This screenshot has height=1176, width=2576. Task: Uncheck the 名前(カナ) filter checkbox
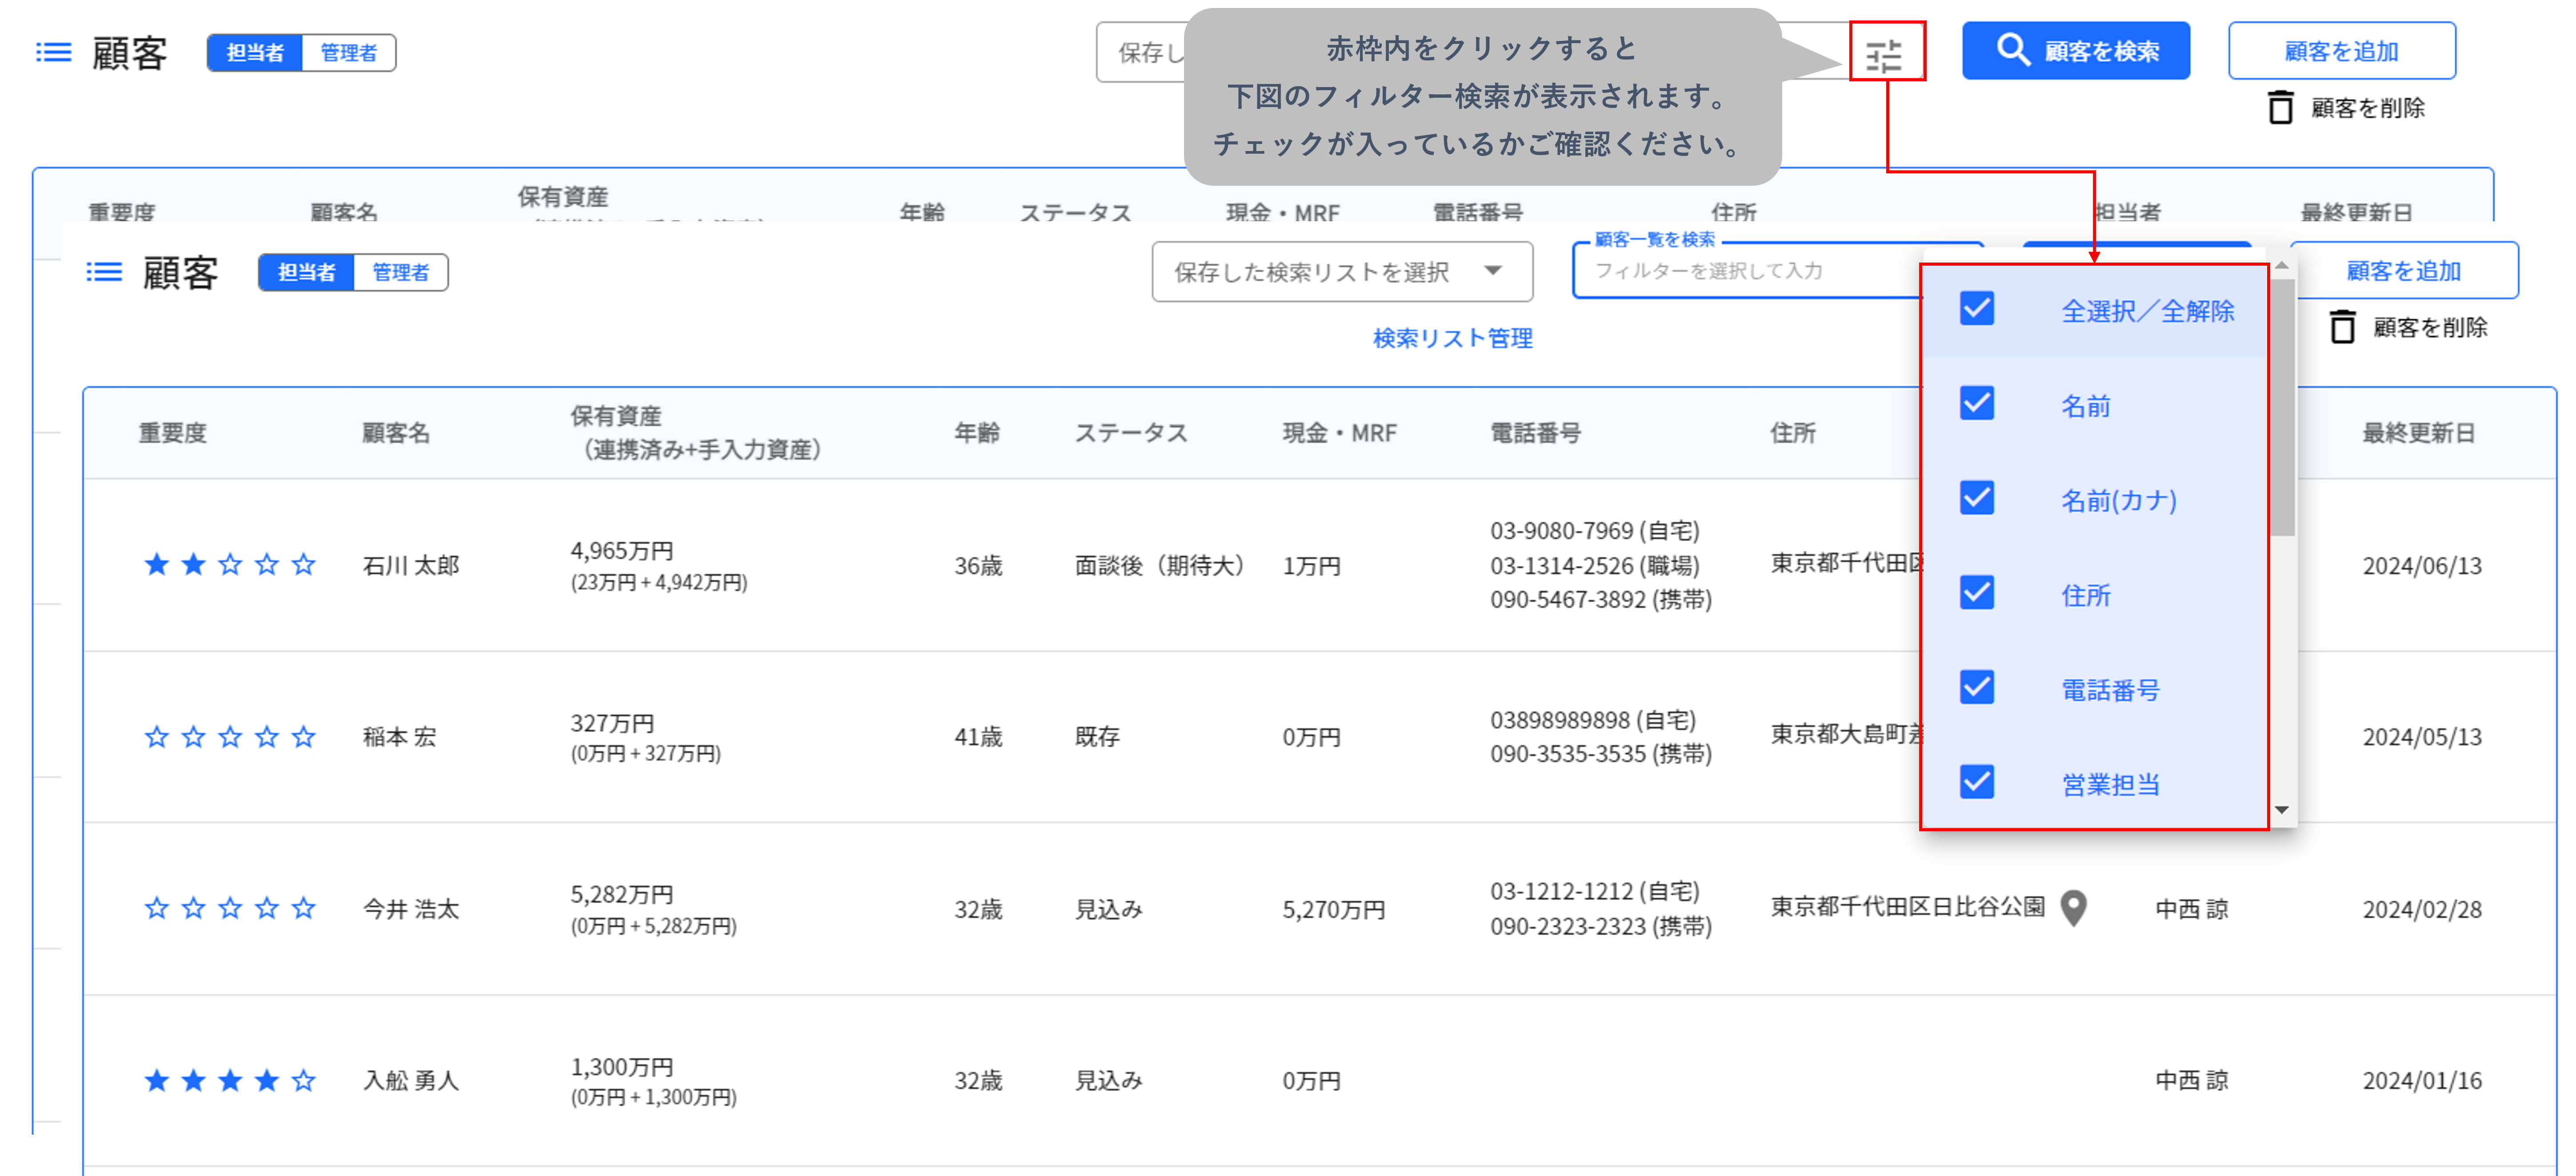(1976, 498)
